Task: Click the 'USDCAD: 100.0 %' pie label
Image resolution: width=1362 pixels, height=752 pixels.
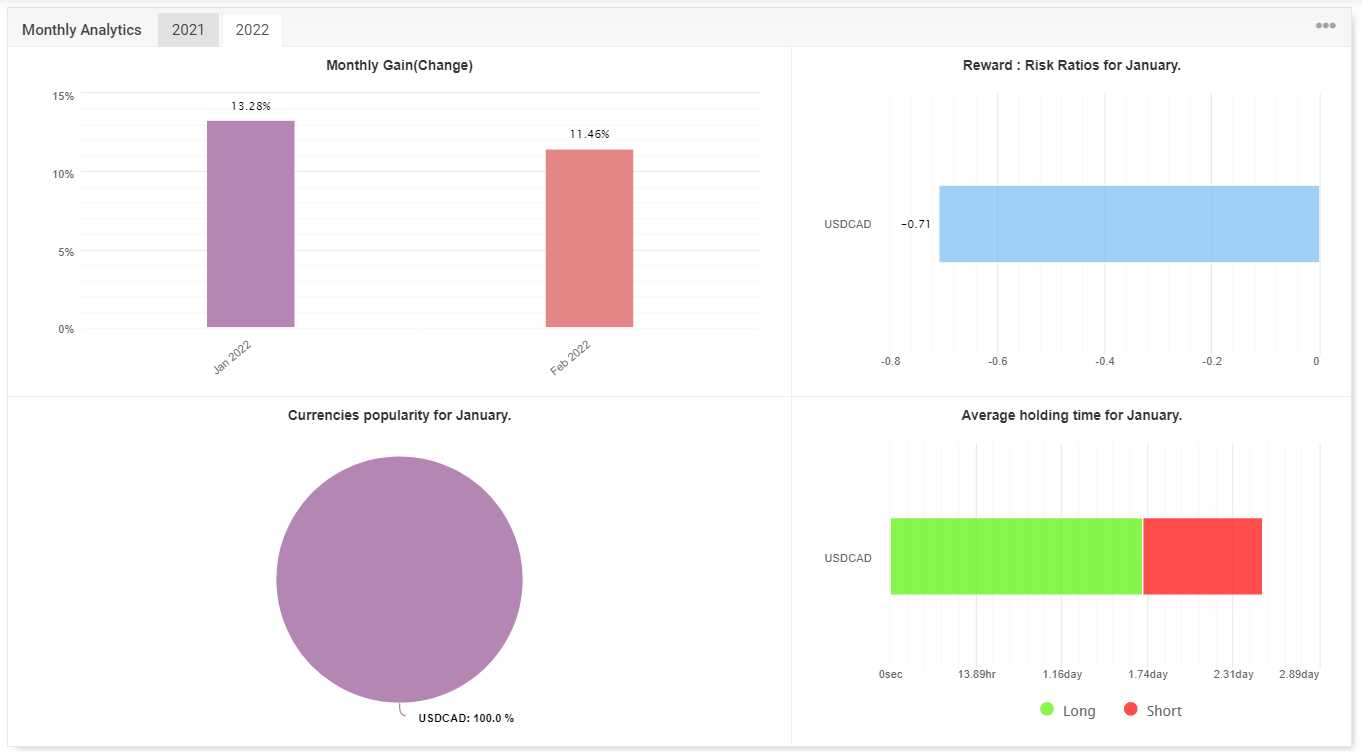Action: coord(466,718)
